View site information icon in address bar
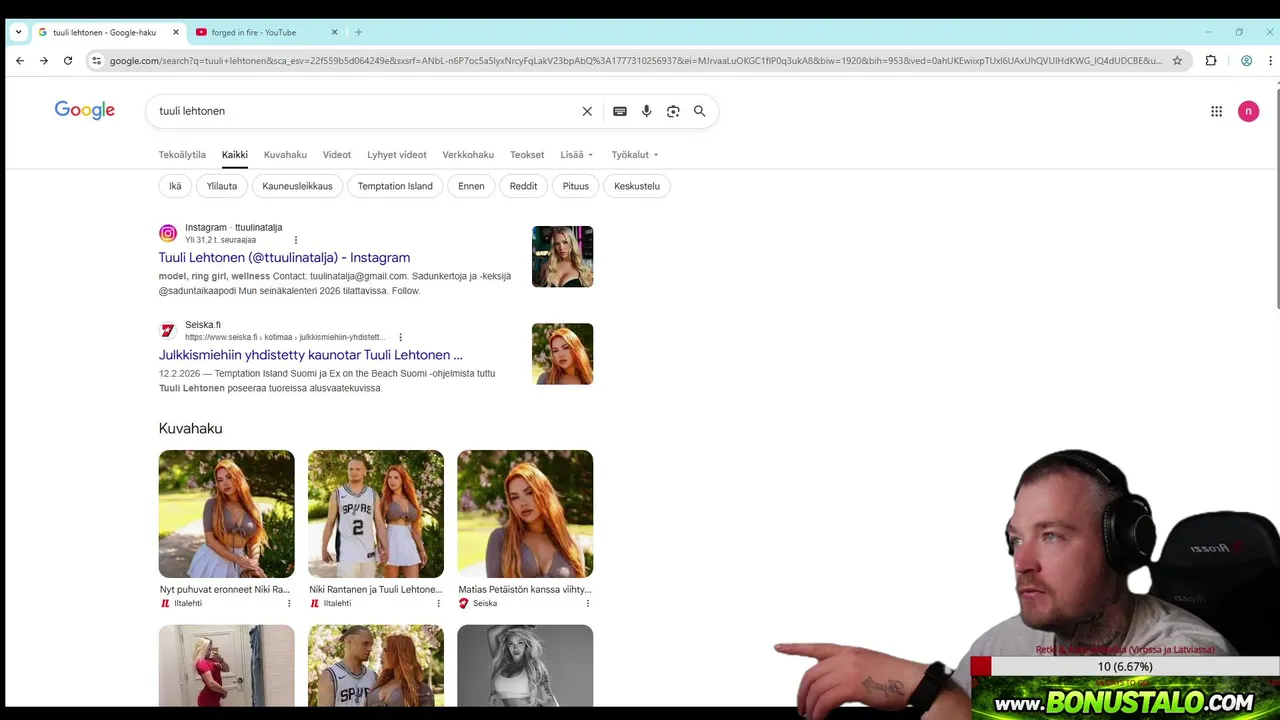The height and width of the screenshot is (720, 1280). [96, 61]
